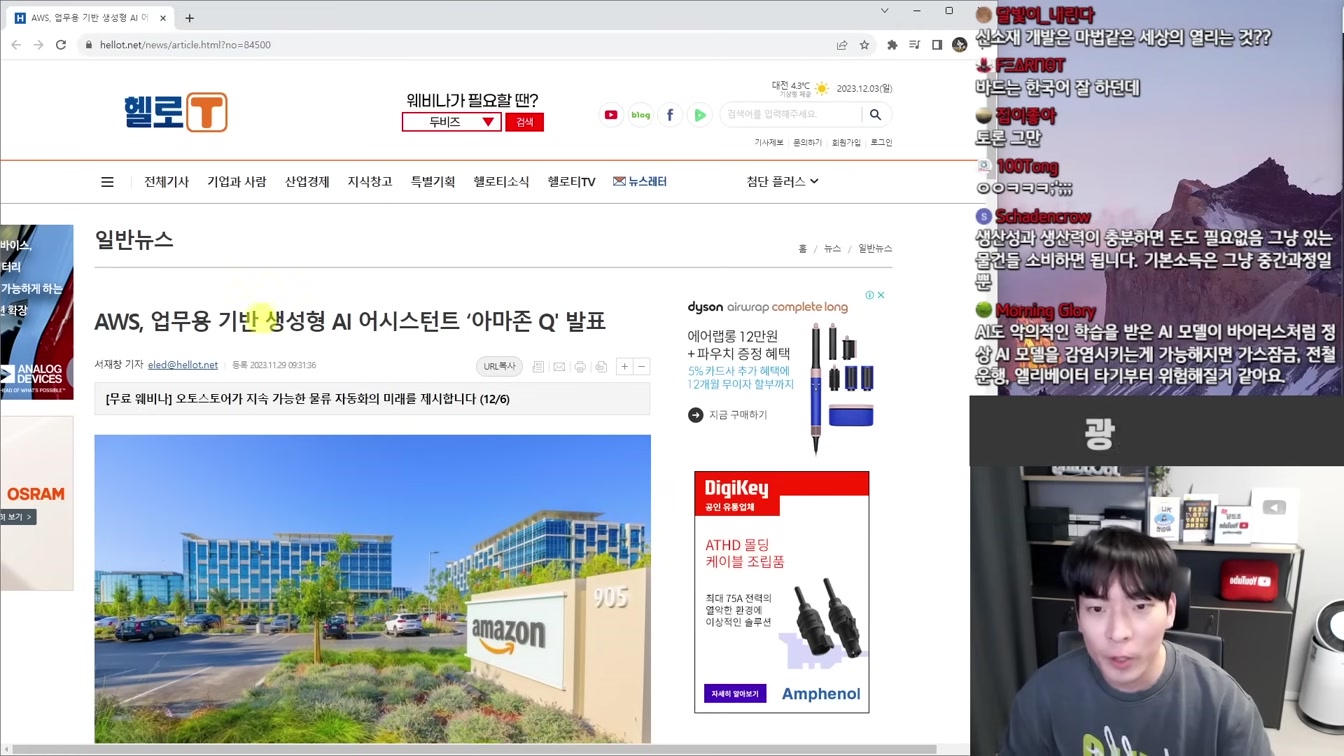1344x756 pixels.
Task: Open the site's Facebook icon link
Action: (670, 115)
